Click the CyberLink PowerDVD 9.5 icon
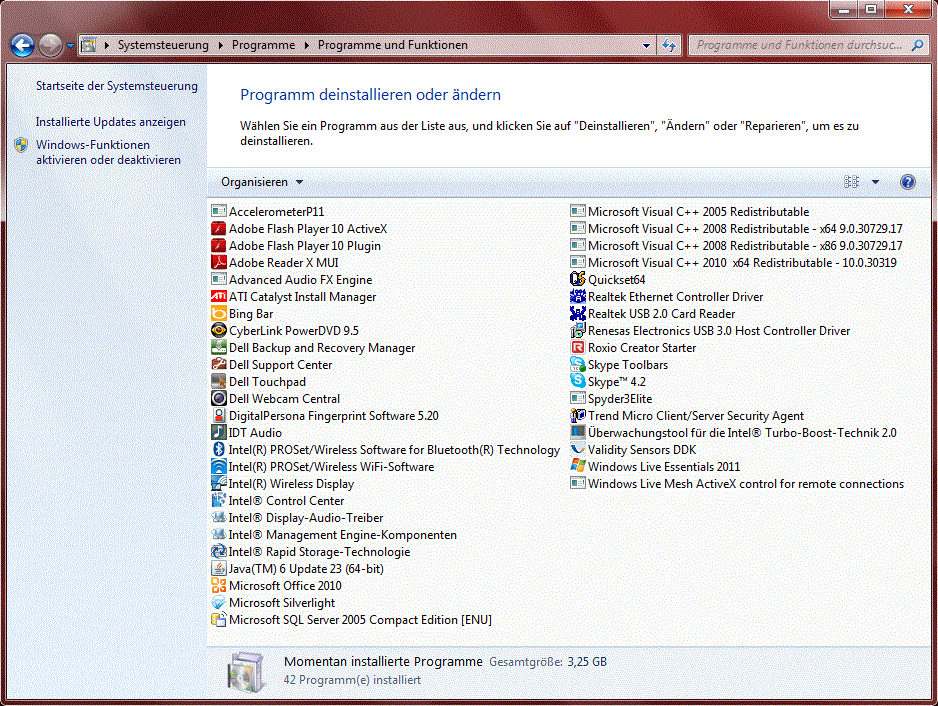Screen dimensions: 938x706 click(x=219, y=330)
